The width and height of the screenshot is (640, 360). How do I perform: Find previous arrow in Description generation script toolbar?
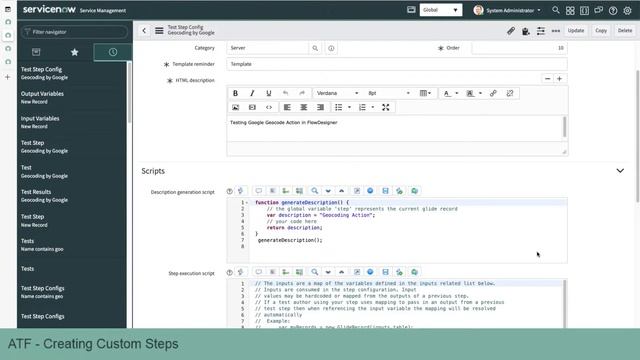point(342,191)
